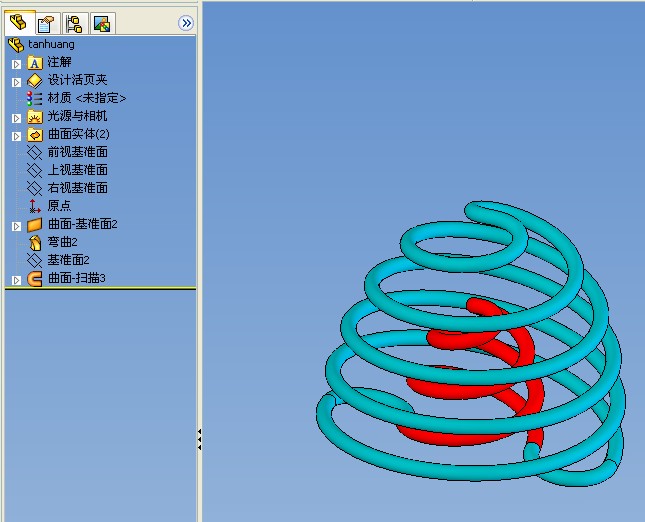645x522 pixels.
Task: Expand the 设计活页夹 node
Action: tap(16, 82)
